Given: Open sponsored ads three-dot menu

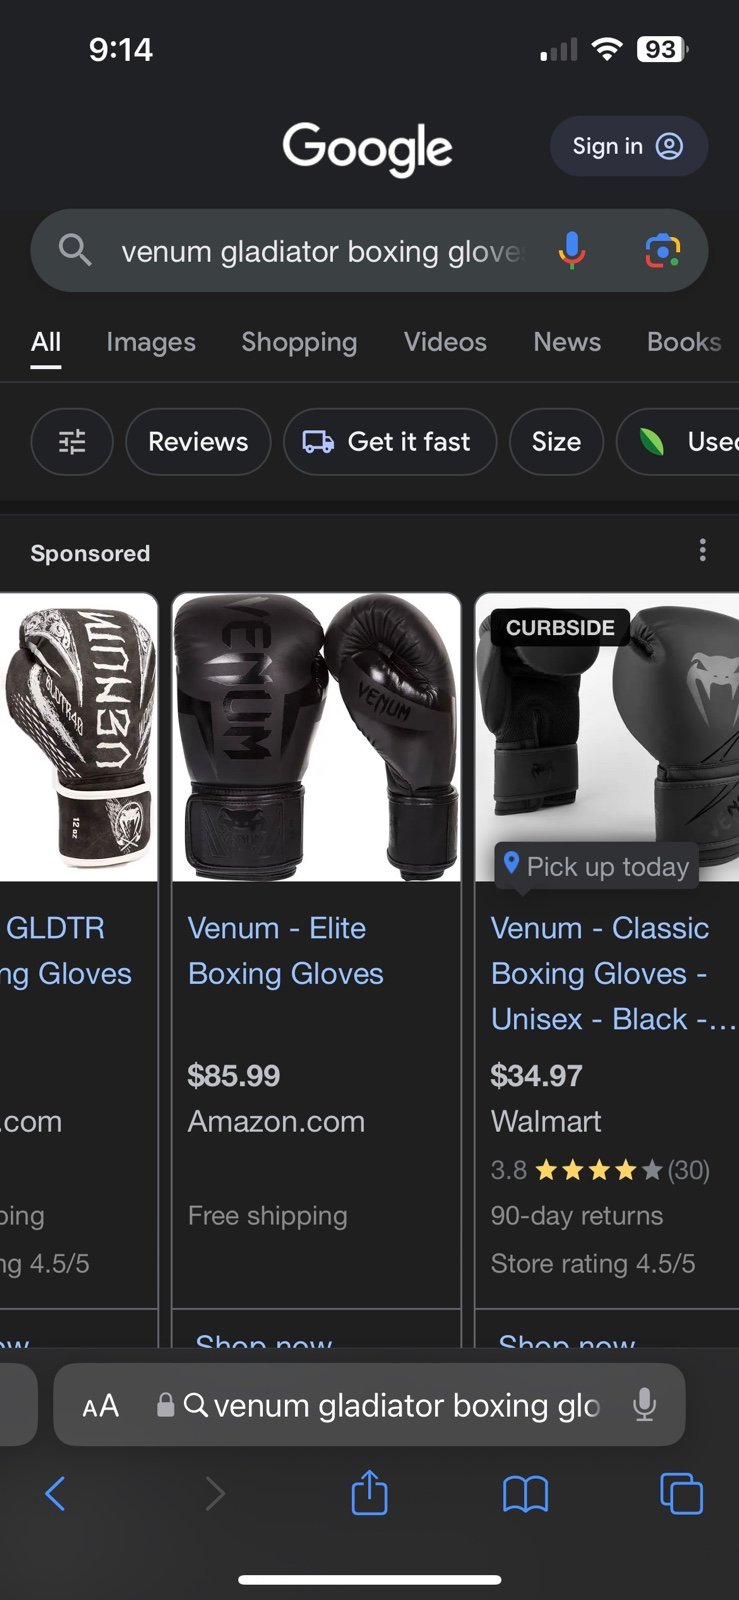Looking at the screenshot, I should (703, 550).
